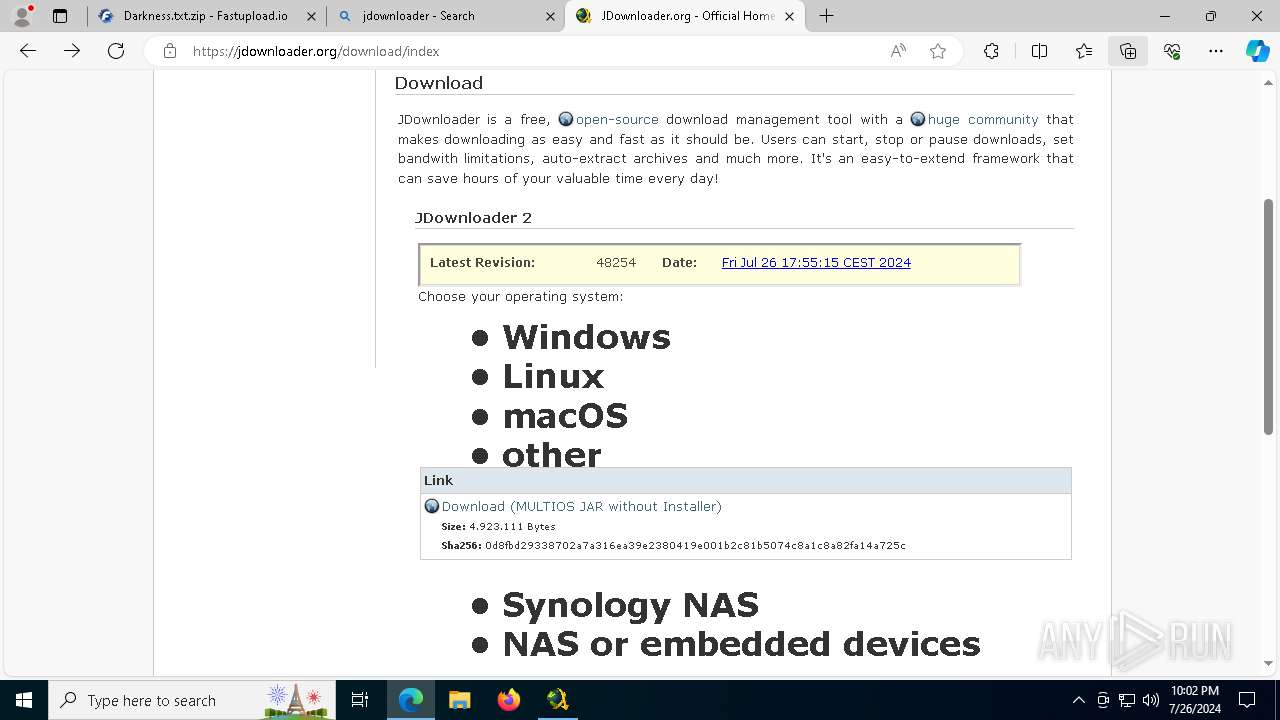Open JDownloader app in the taskbar
The height and width of the screenshot is (720, 1280).
coord(557,700)
